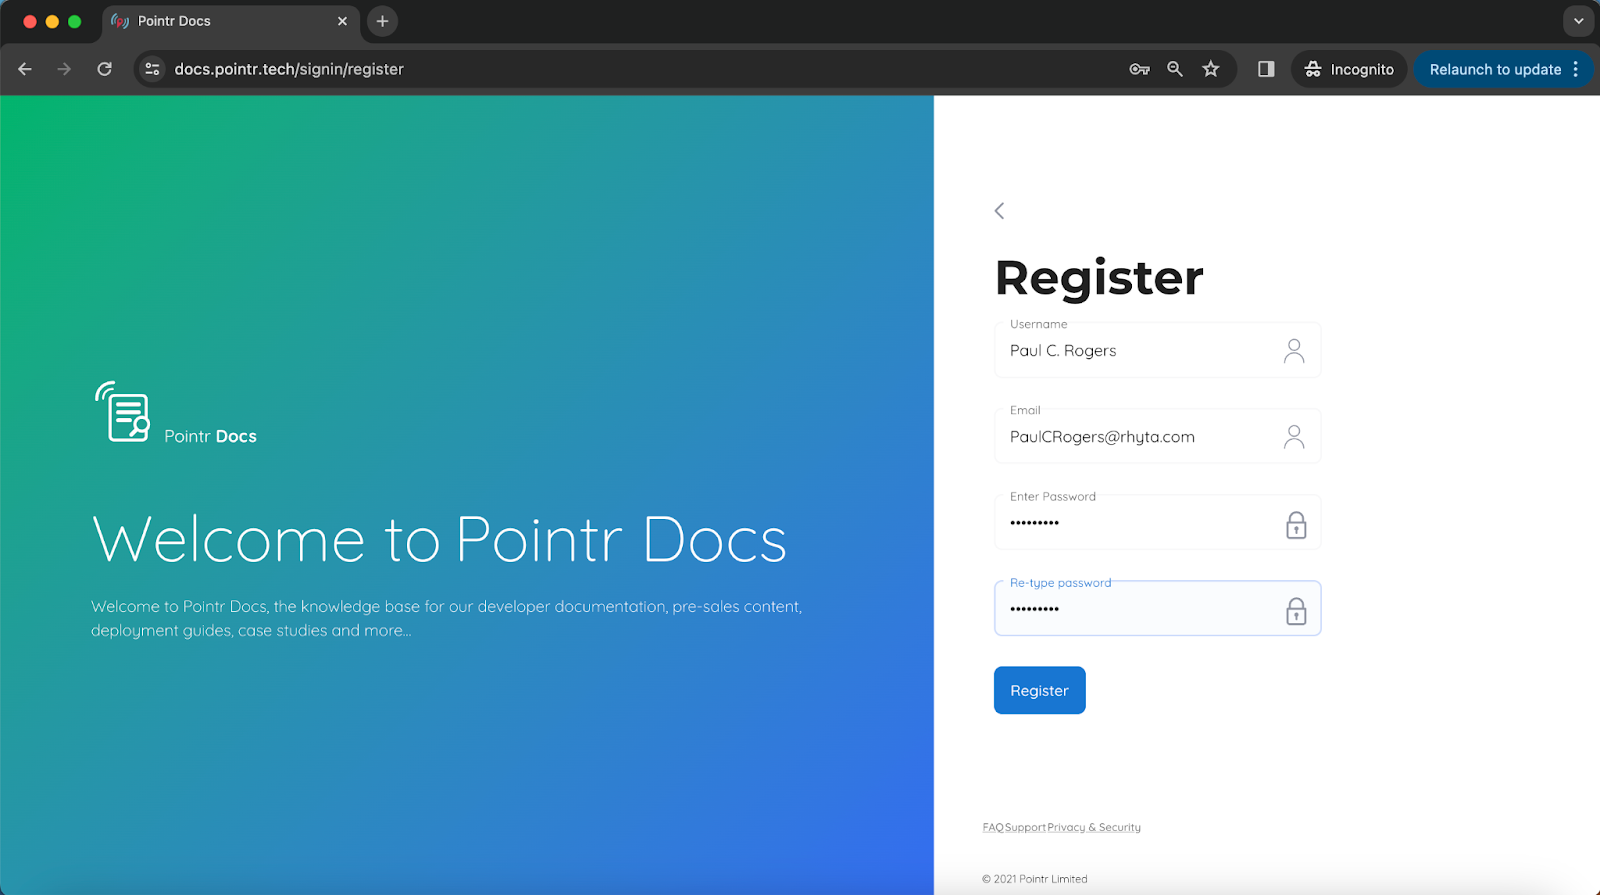Click the lock icon in Re-type password field
The height and width of the screenshot is (895, 1600).
[1296, 611]
